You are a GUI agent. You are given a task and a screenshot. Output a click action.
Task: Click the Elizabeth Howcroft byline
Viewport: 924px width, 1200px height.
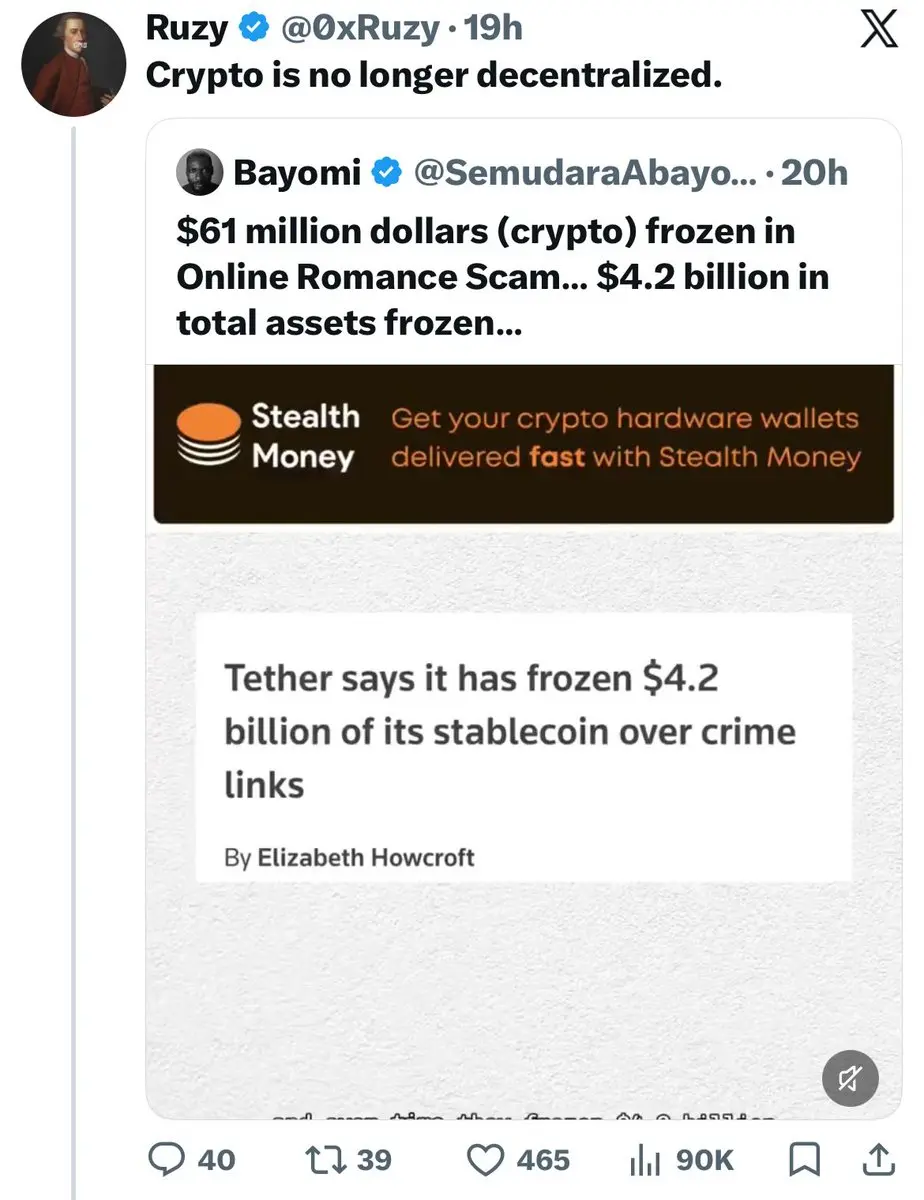[365, 857]
